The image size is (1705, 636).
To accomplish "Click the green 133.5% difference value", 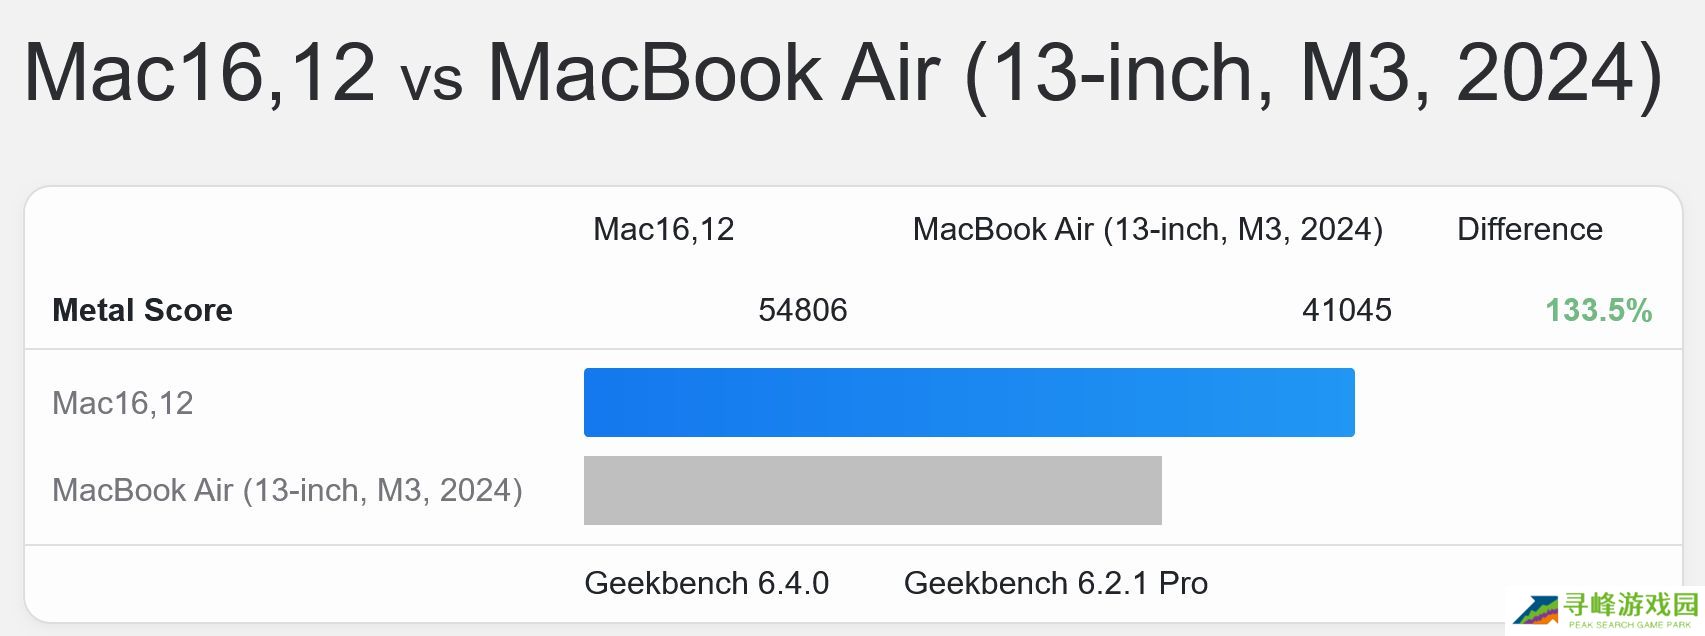I will click(x=1598, y=310).
